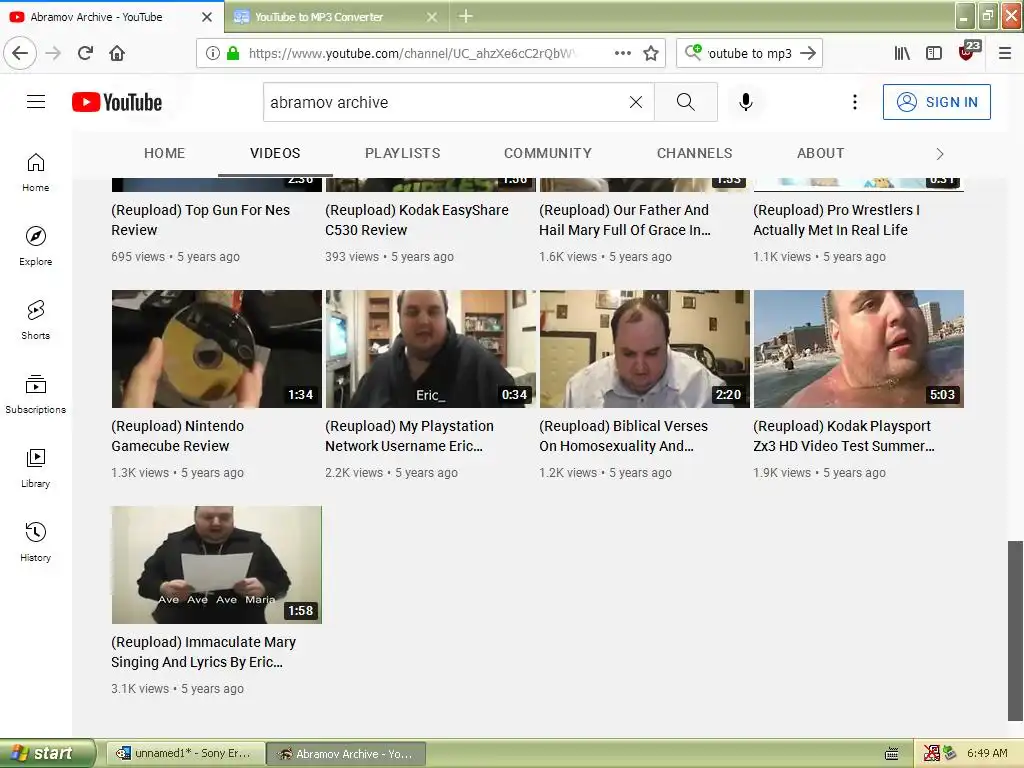This screenshot has height=768, width=1024.
Task: Open Kodak EasyShare C530 Review video title
Action: tap(417, 220)
